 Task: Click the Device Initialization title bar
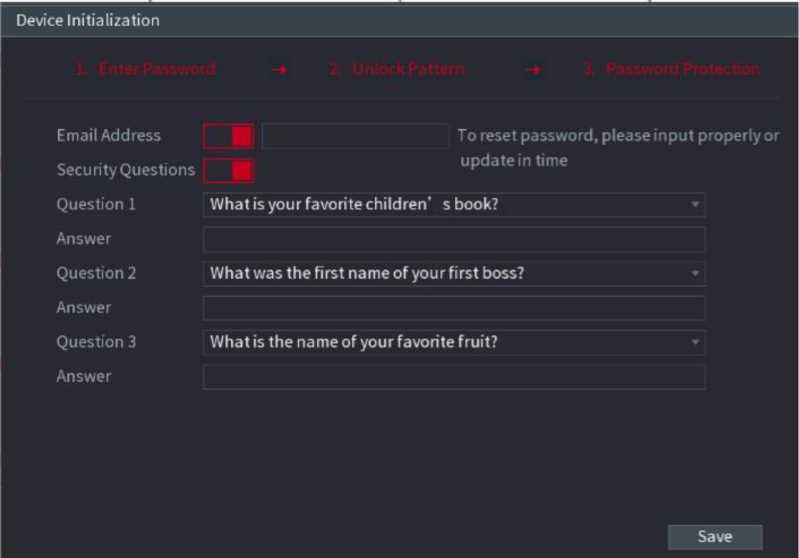[400, 20]
